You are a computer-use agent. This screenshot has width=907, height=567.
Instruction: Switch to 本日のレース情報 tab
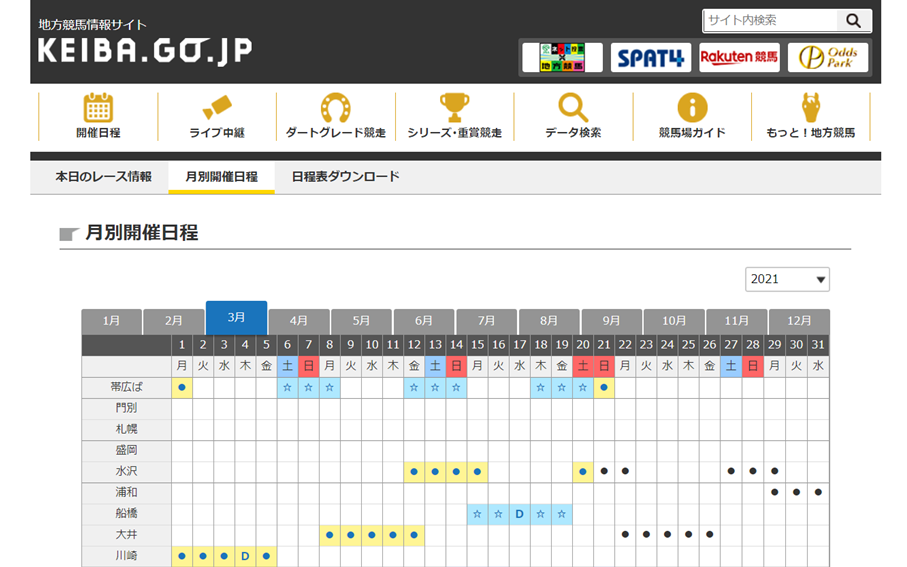coord(103,177)
